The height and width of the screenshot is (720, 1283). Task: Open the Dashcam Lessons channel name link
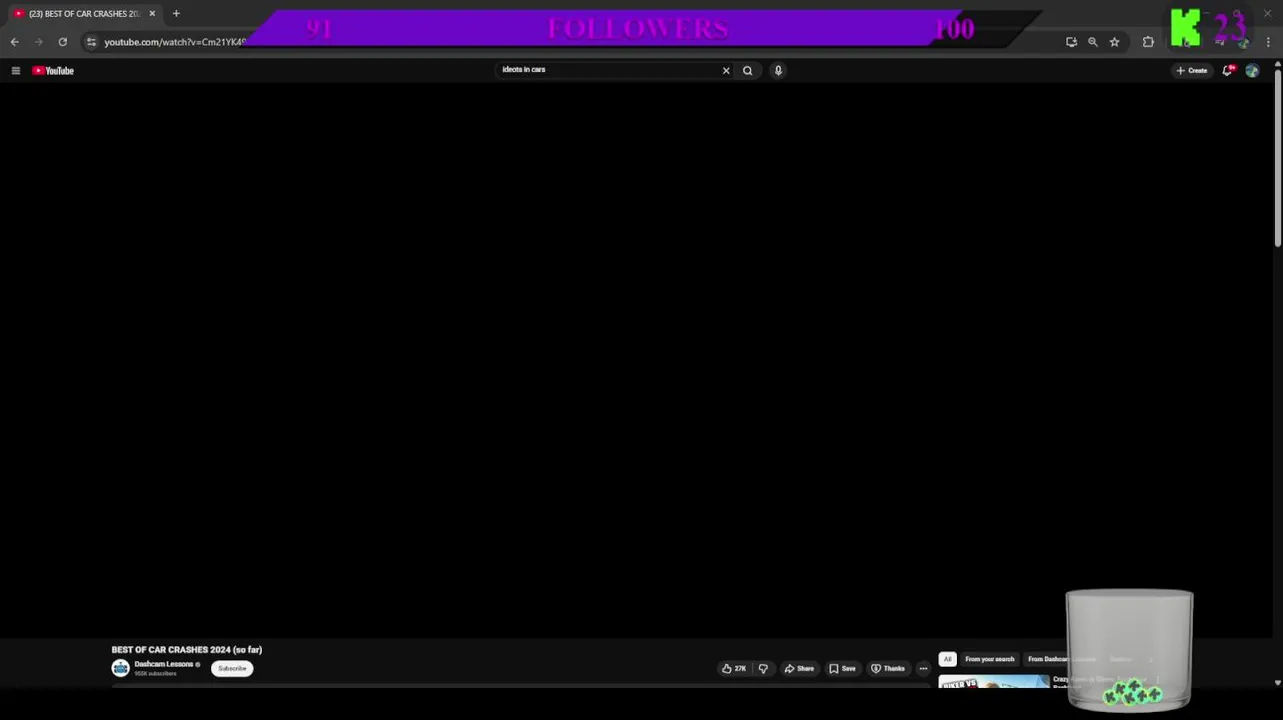(164, 664)
